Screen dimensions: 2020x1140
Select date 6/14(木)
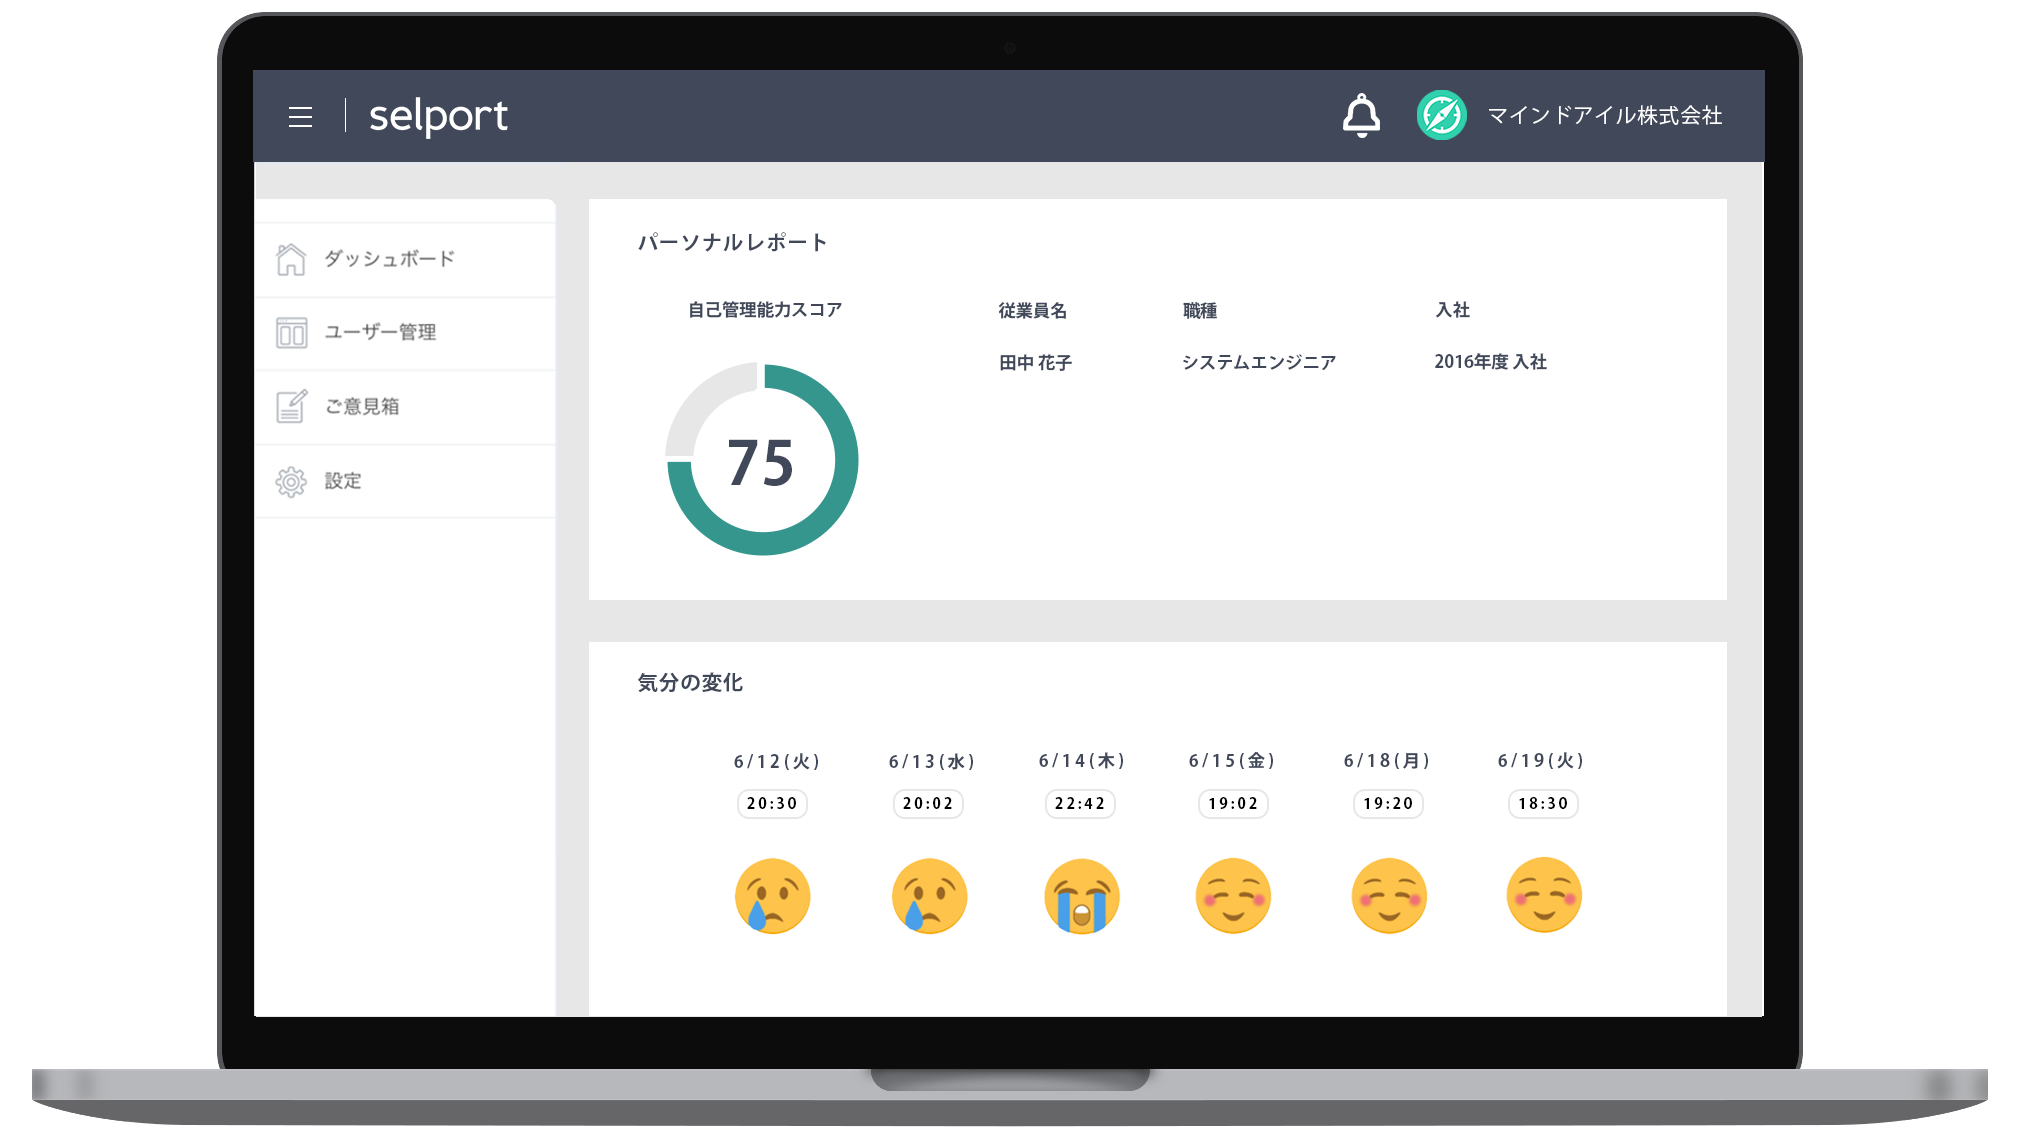pos(1082,760)
